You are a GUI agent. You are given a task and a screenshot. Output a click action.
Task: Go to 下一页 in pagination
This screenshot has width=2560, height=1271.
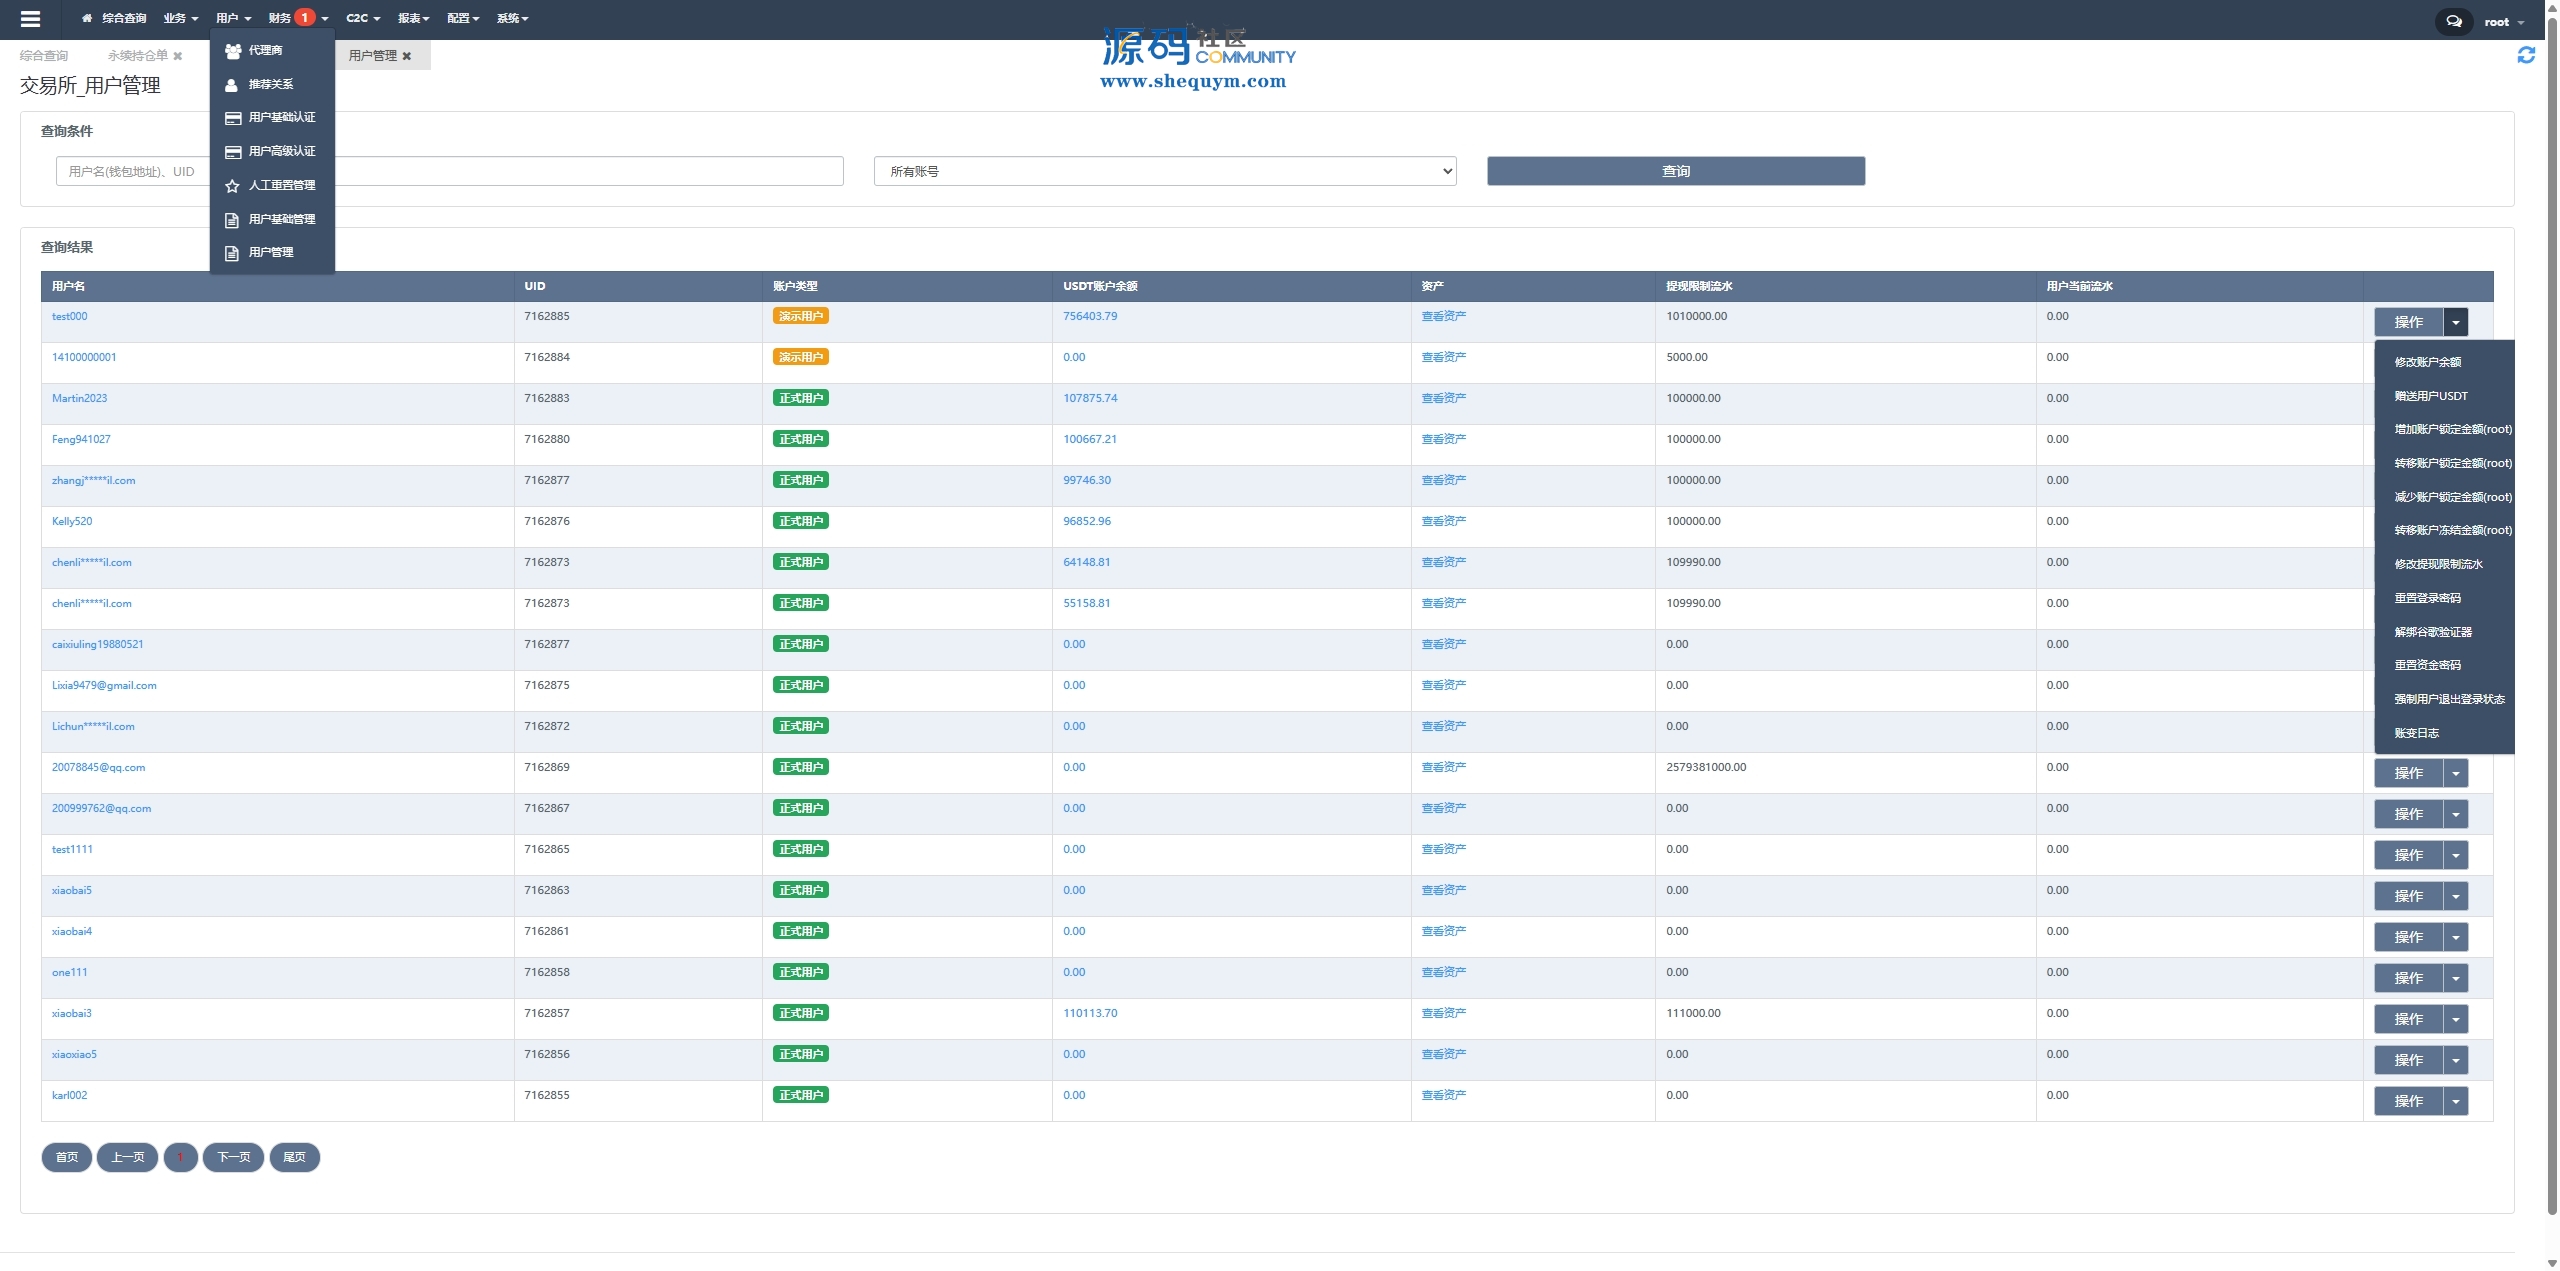(233, 1157)
